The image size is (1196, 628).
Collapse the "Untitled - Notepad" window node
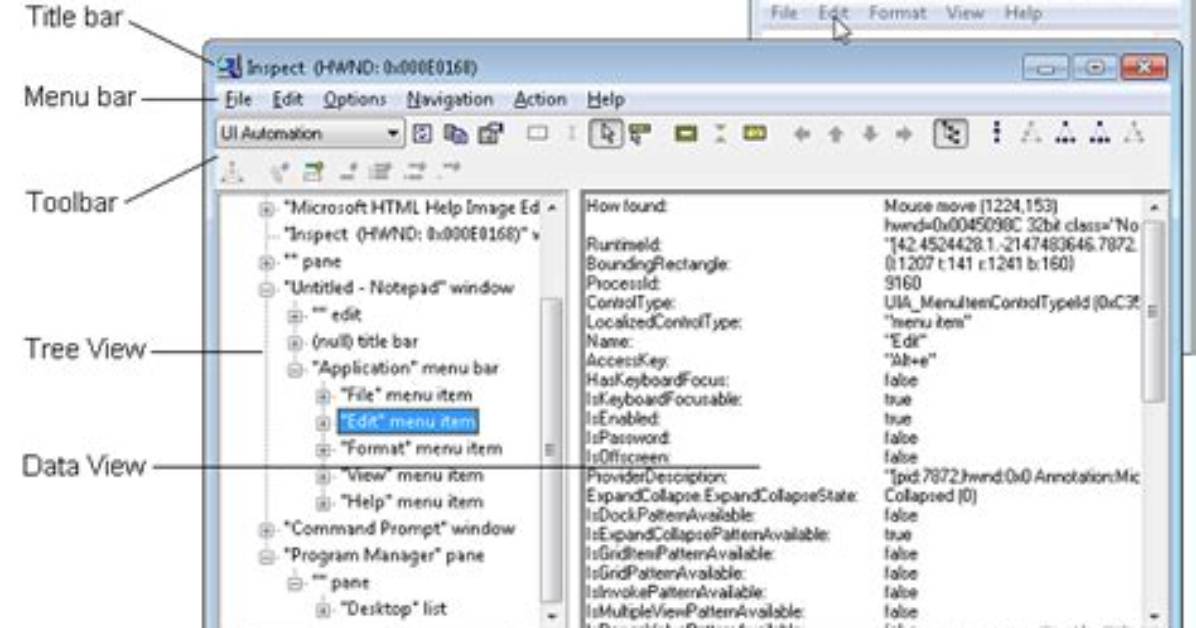(x=266, y=288)
